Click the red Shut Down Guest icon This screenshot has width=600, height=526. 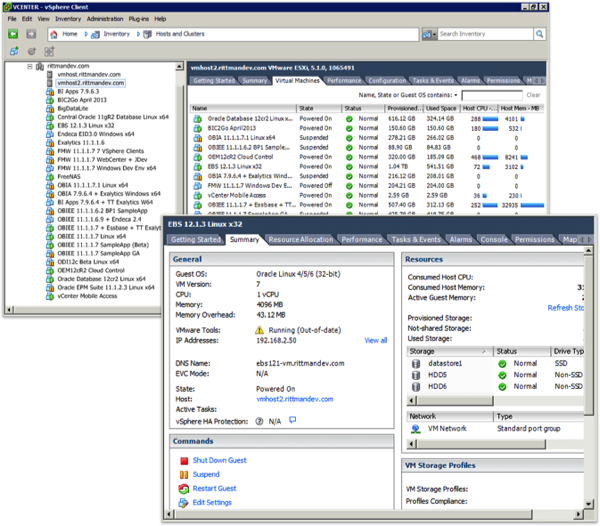(184, 461)
